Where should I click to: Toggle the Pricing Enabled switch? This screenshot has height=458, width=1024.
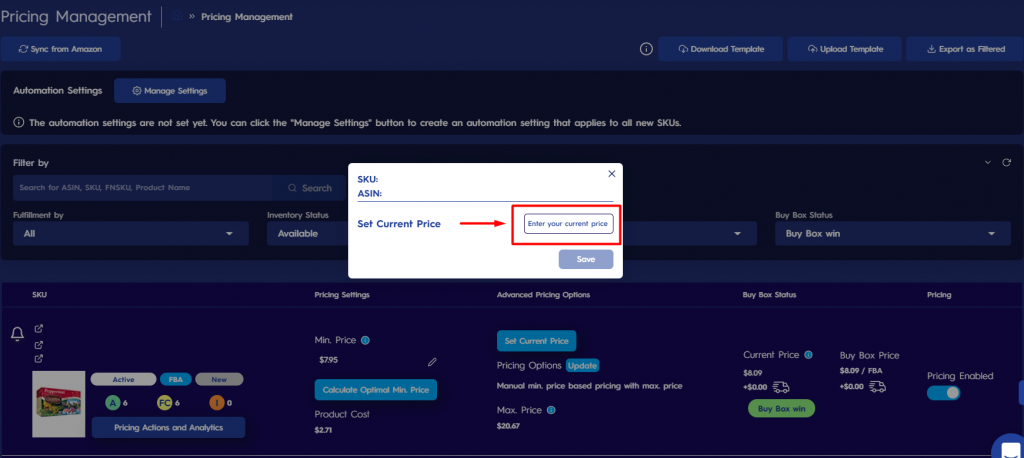944,393
